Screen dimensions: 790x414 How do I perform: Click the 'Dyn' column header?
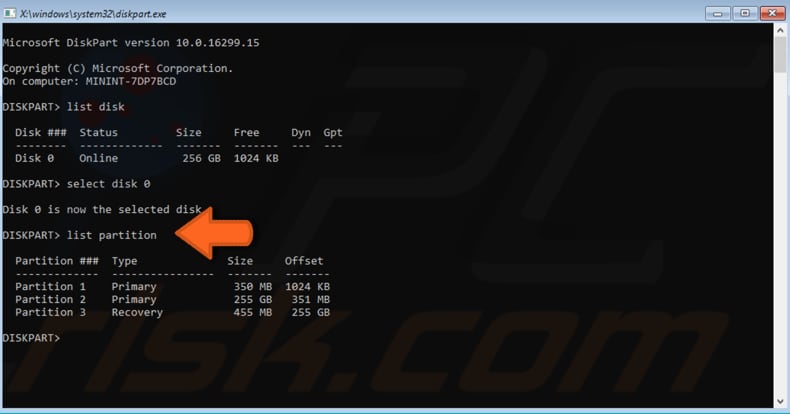(301, 133)
